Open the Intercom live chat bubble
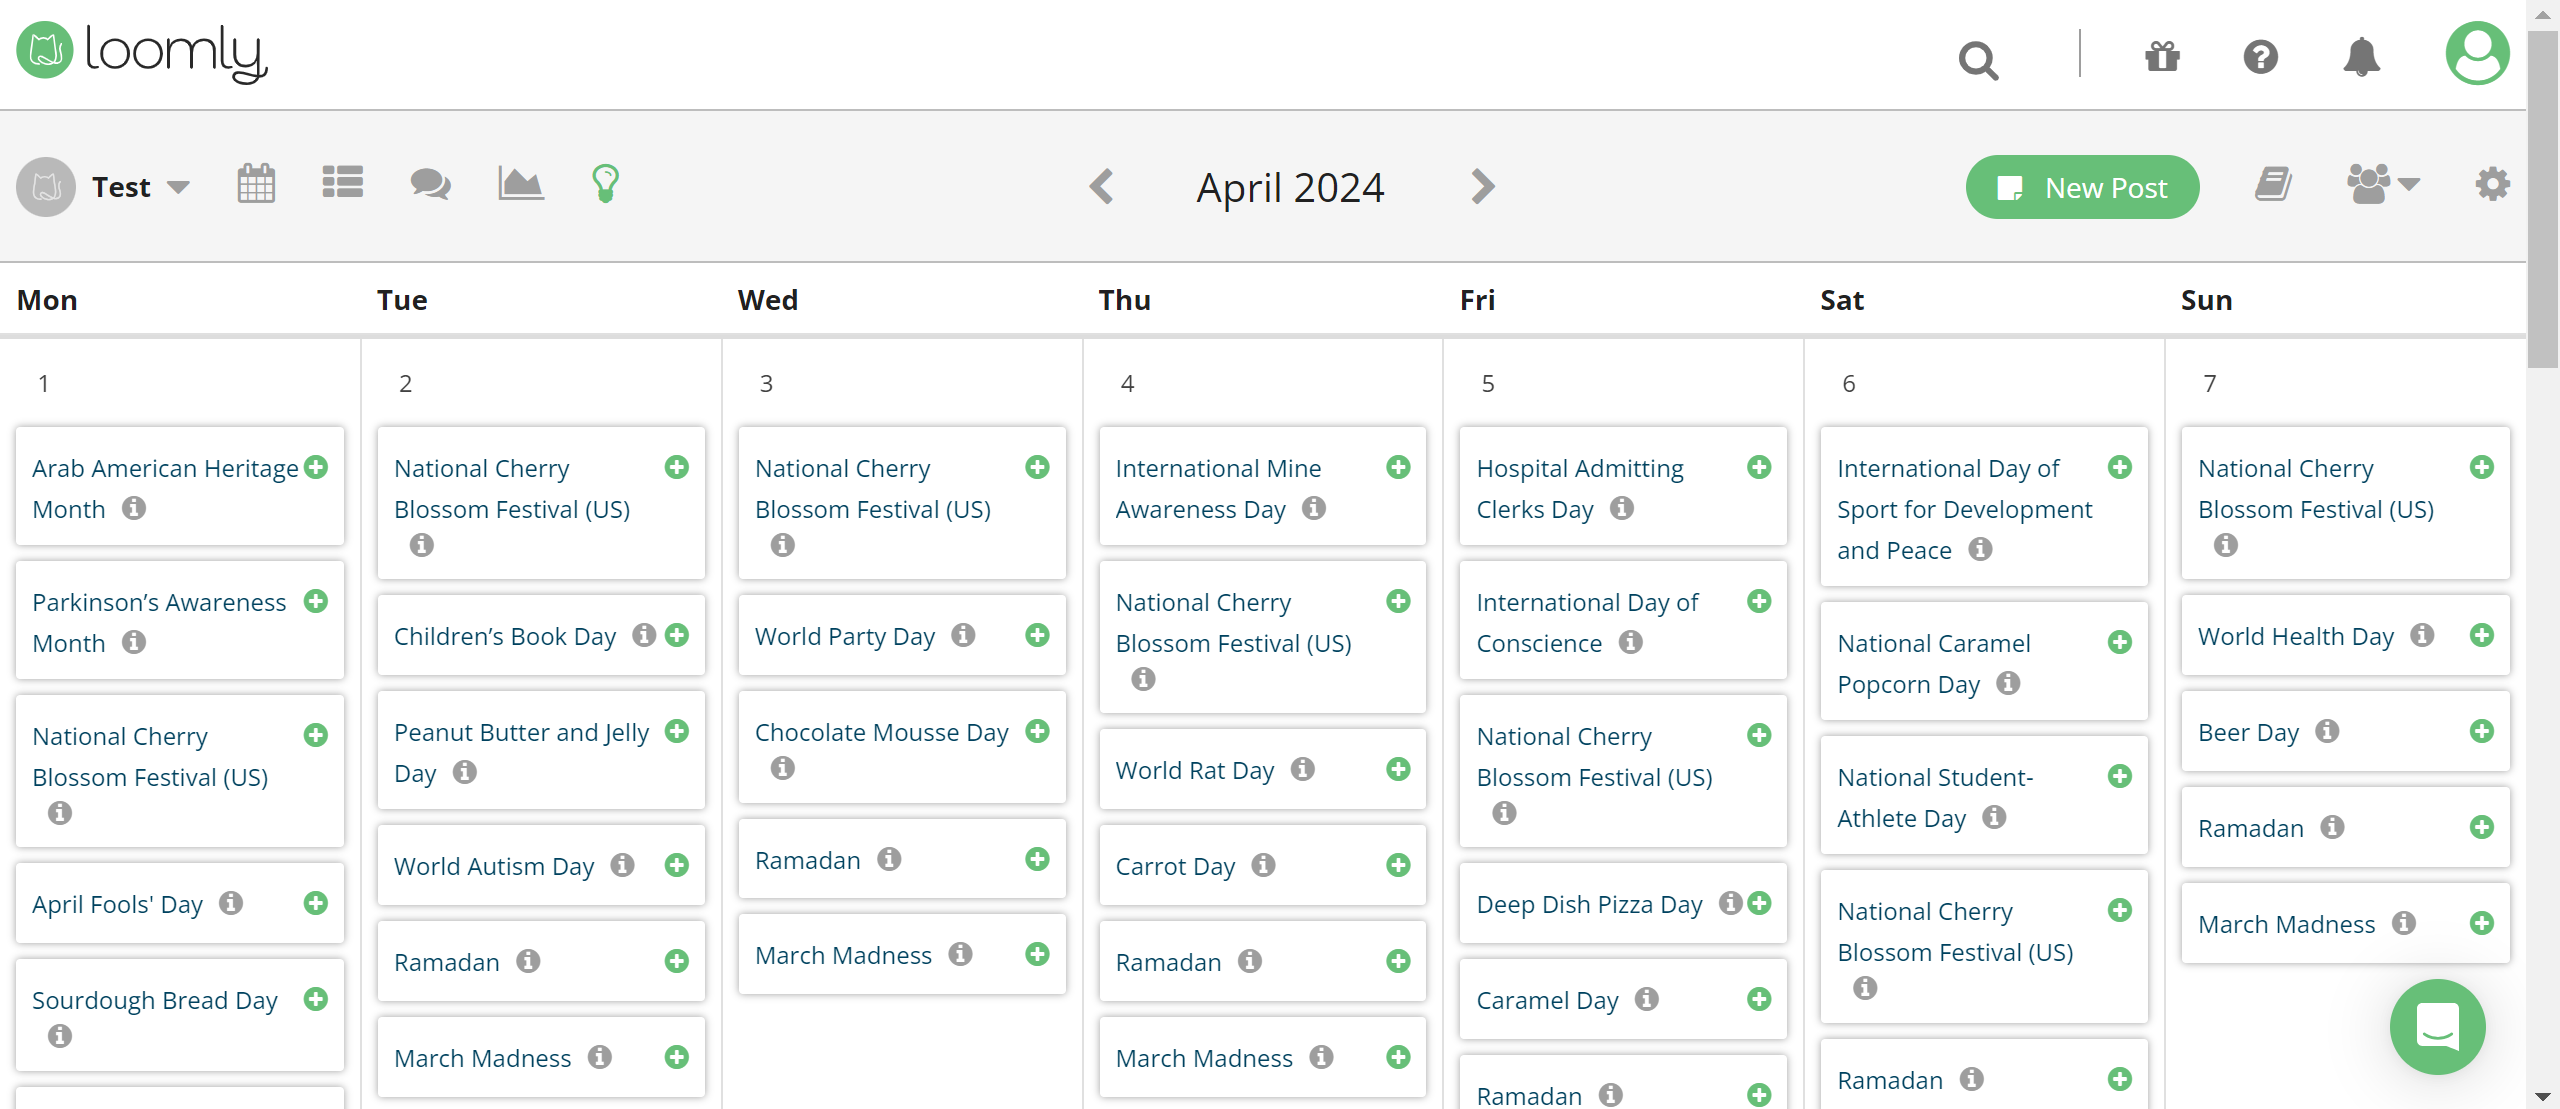 point(2437,1026)
